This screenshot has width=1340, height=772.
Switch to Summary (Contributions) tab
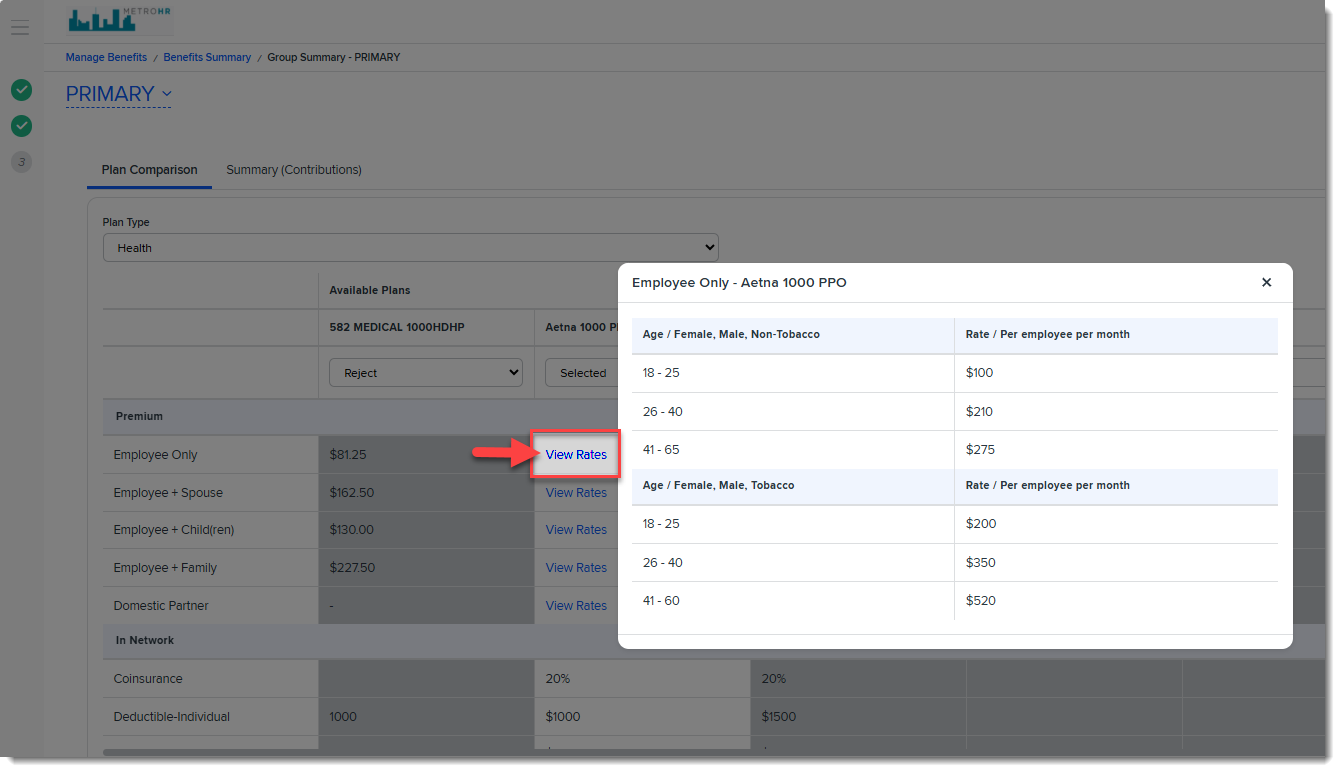pyautogui.click(x=294, y=170)
